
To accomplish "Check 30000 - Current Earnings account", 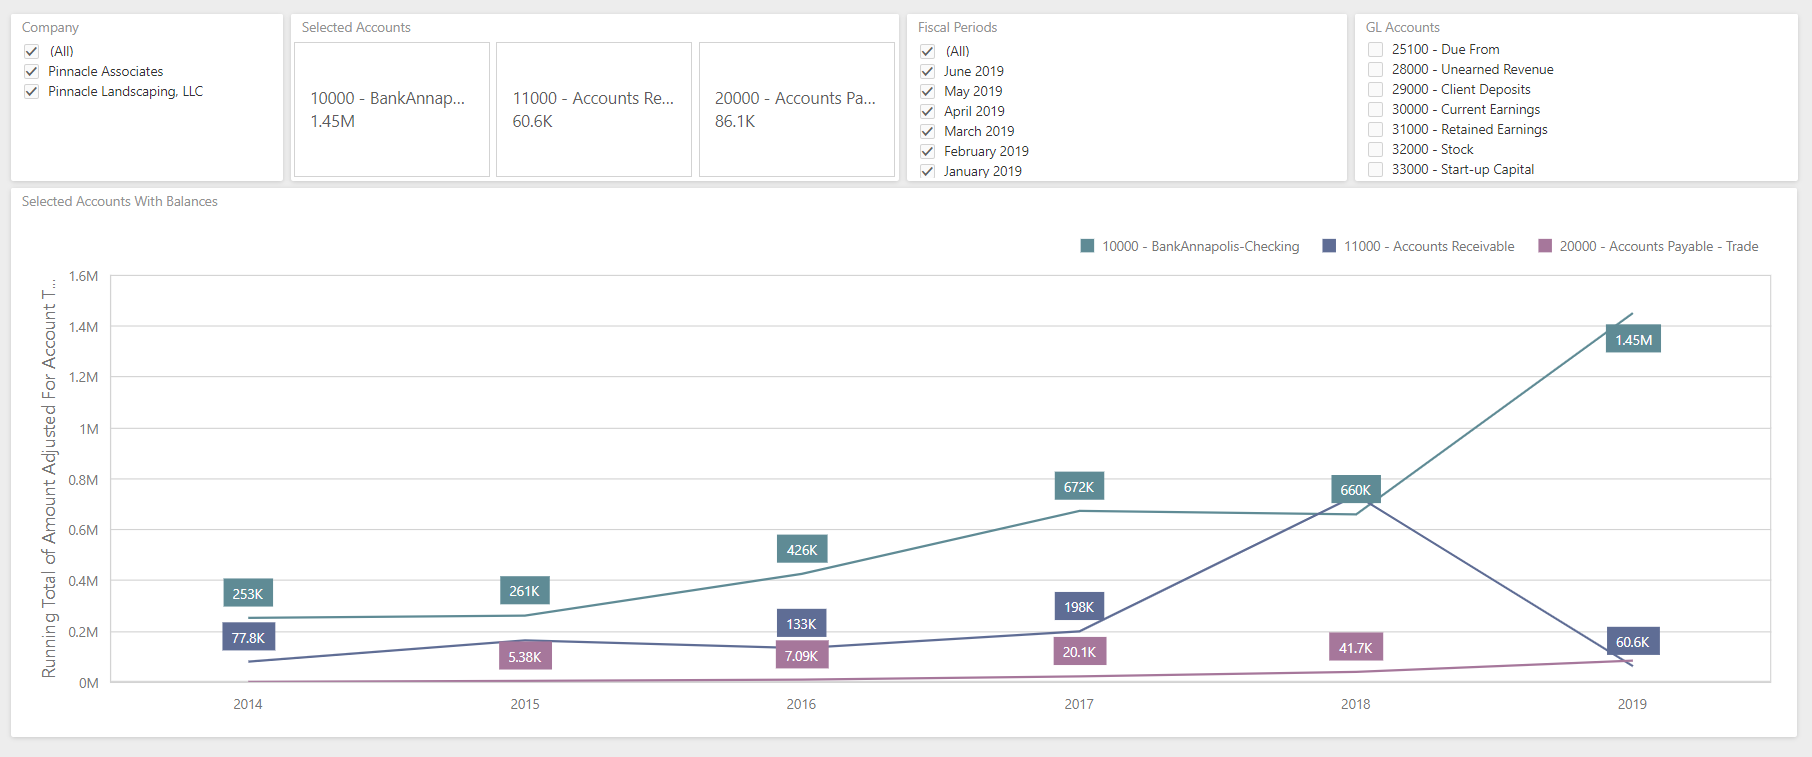I will pos(1375,109).
